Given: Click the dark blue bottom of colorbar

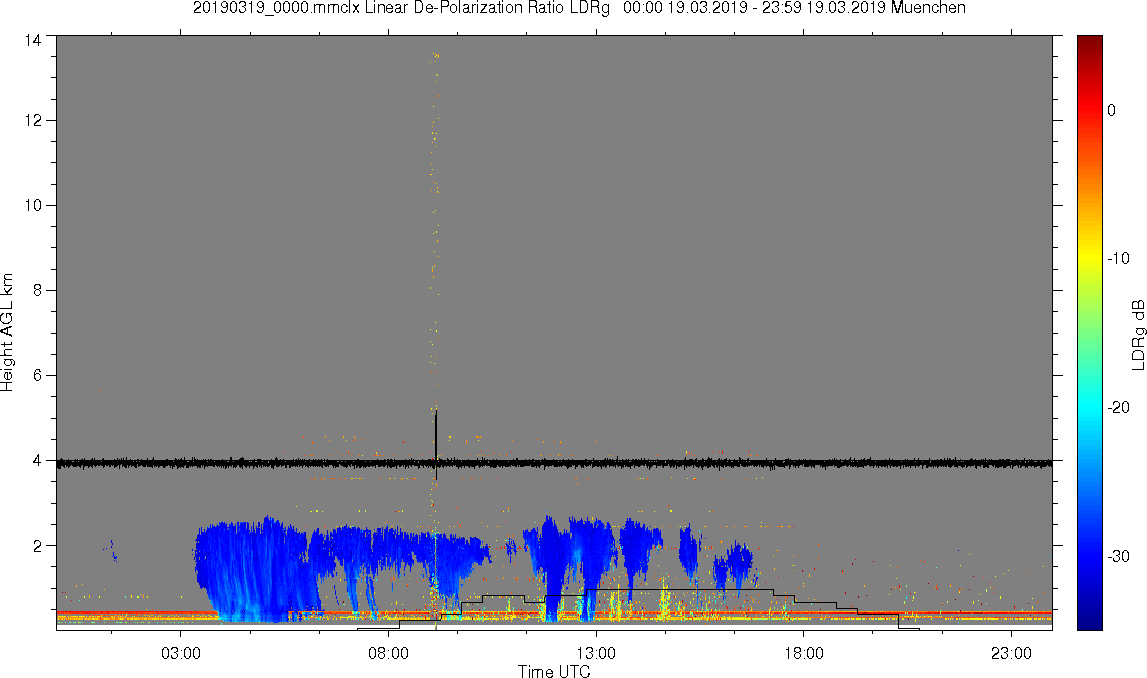Looking at the screenshot, I should pos(1089,618).
